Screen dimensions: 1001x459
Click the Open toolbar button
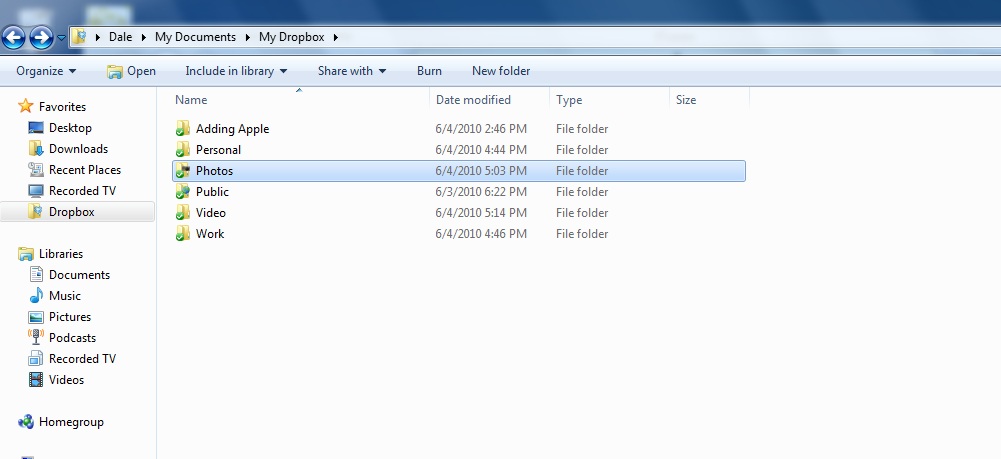tap(131, 71)
